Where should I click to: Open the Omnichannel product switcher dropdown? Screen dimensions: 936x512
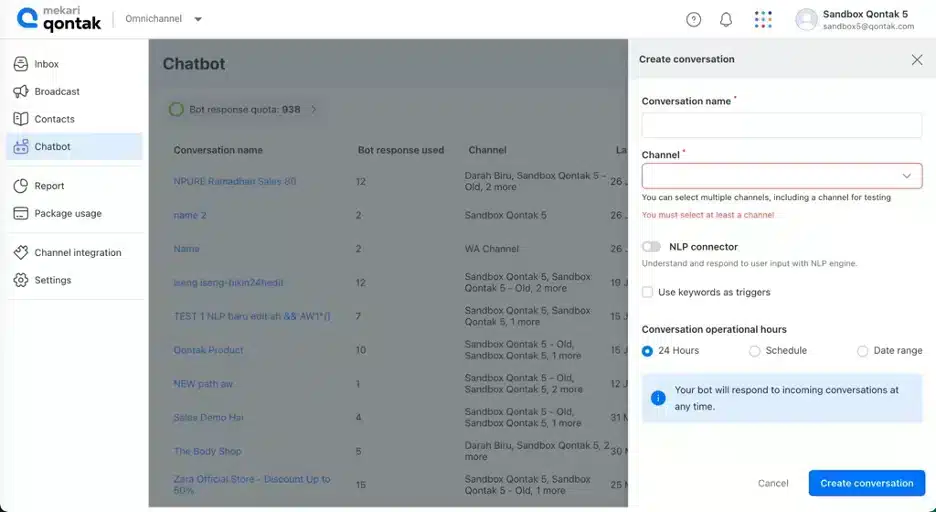(x=164, y=19)
